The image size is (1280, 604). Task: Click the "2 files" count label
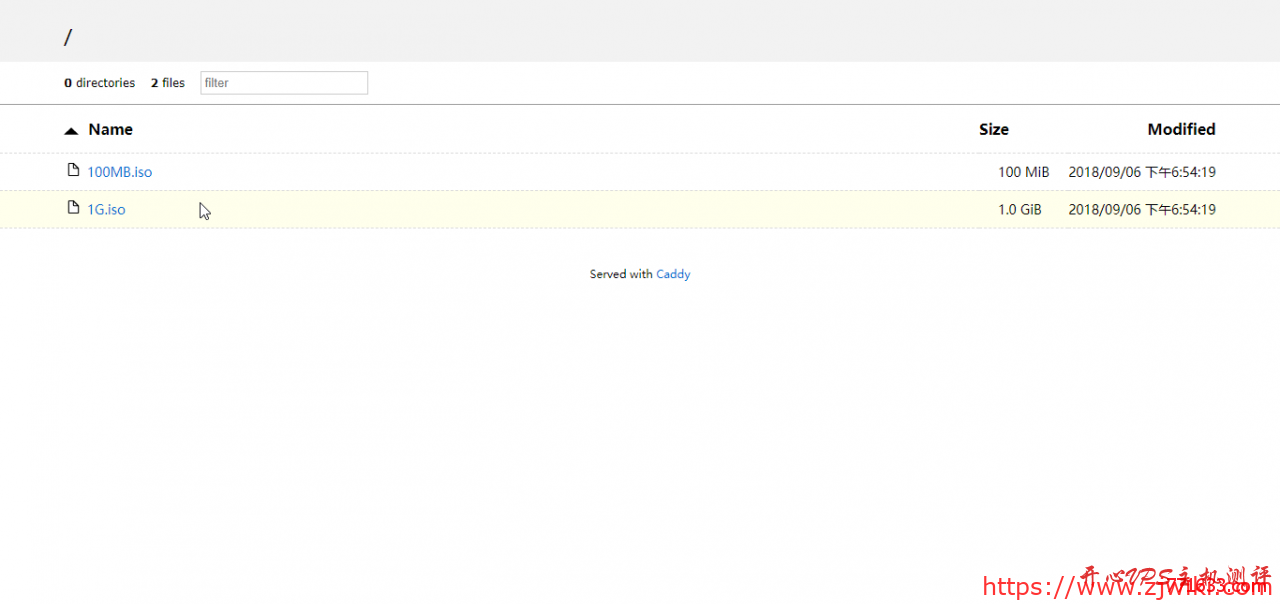click(x=168, y=83)
